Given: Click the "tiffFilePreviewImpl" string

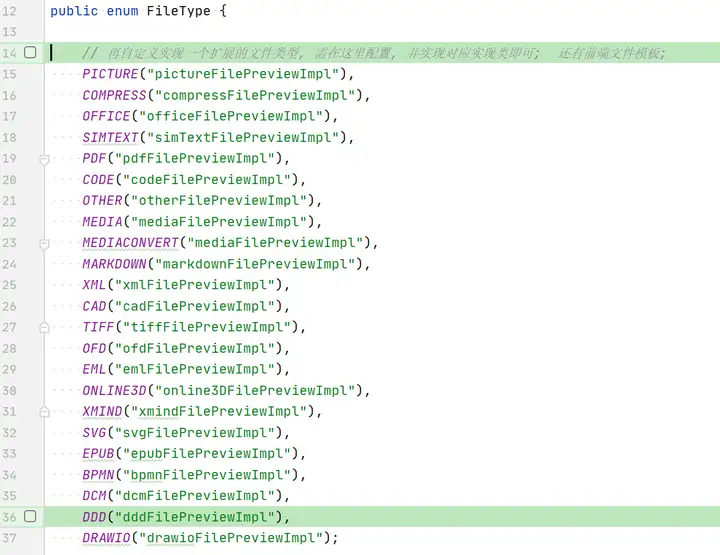Looking at the screenshot, I should [x=207, y=327].
